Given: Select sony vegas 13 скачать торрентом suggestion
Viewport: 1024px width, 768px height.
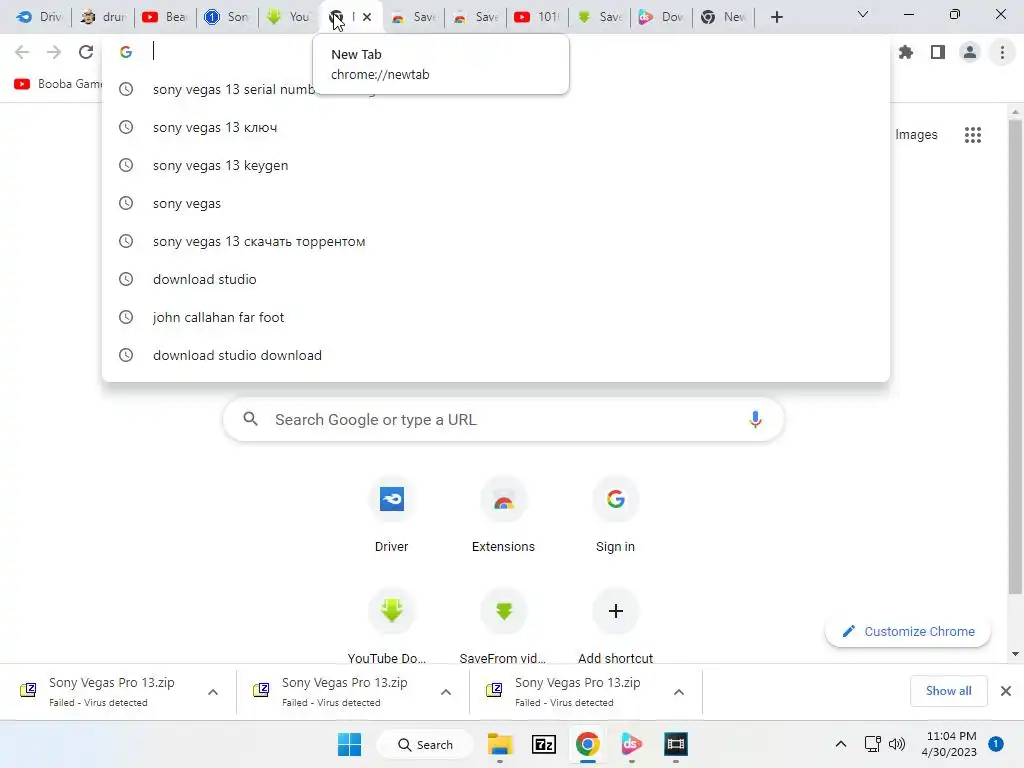Looking at the screenshot, I should pyautogui.click(x=496, y=241).
